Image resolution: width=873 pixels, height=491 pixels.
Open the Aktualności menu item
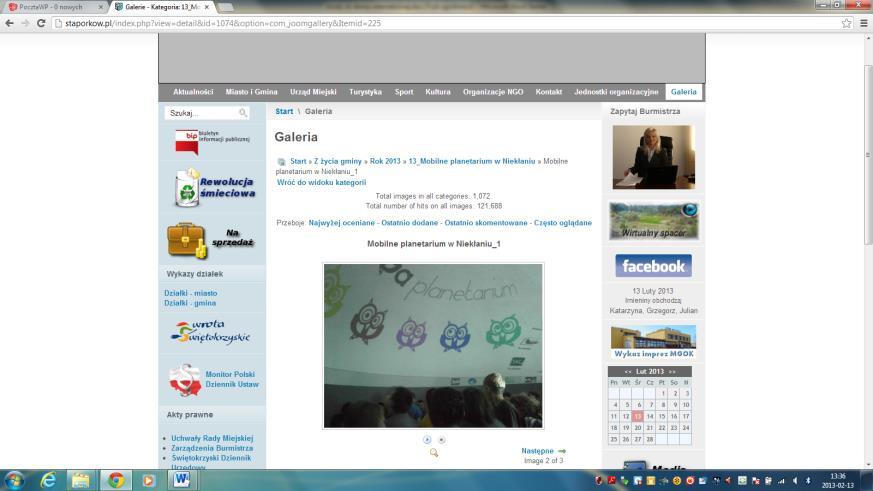click(x=193, y=92)
